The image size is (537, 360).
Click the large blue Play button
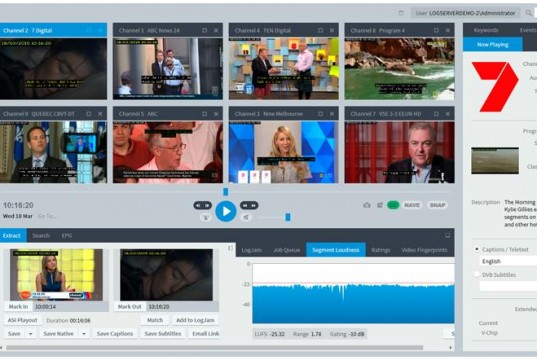point(226,211)
